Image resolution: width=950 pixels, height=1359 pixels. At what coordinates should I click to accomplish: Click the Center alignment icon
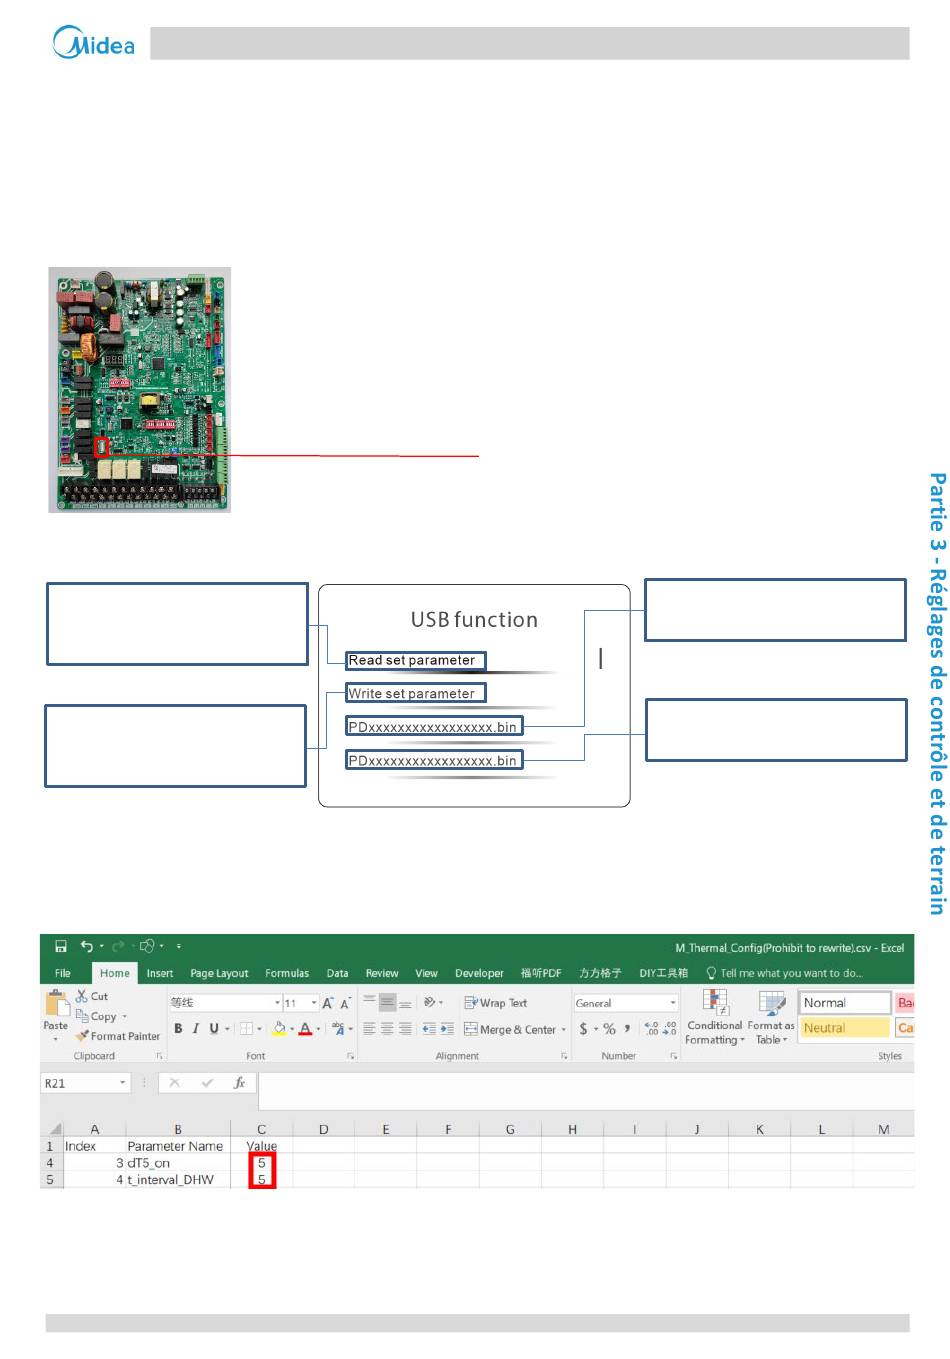pos(387,1028)
